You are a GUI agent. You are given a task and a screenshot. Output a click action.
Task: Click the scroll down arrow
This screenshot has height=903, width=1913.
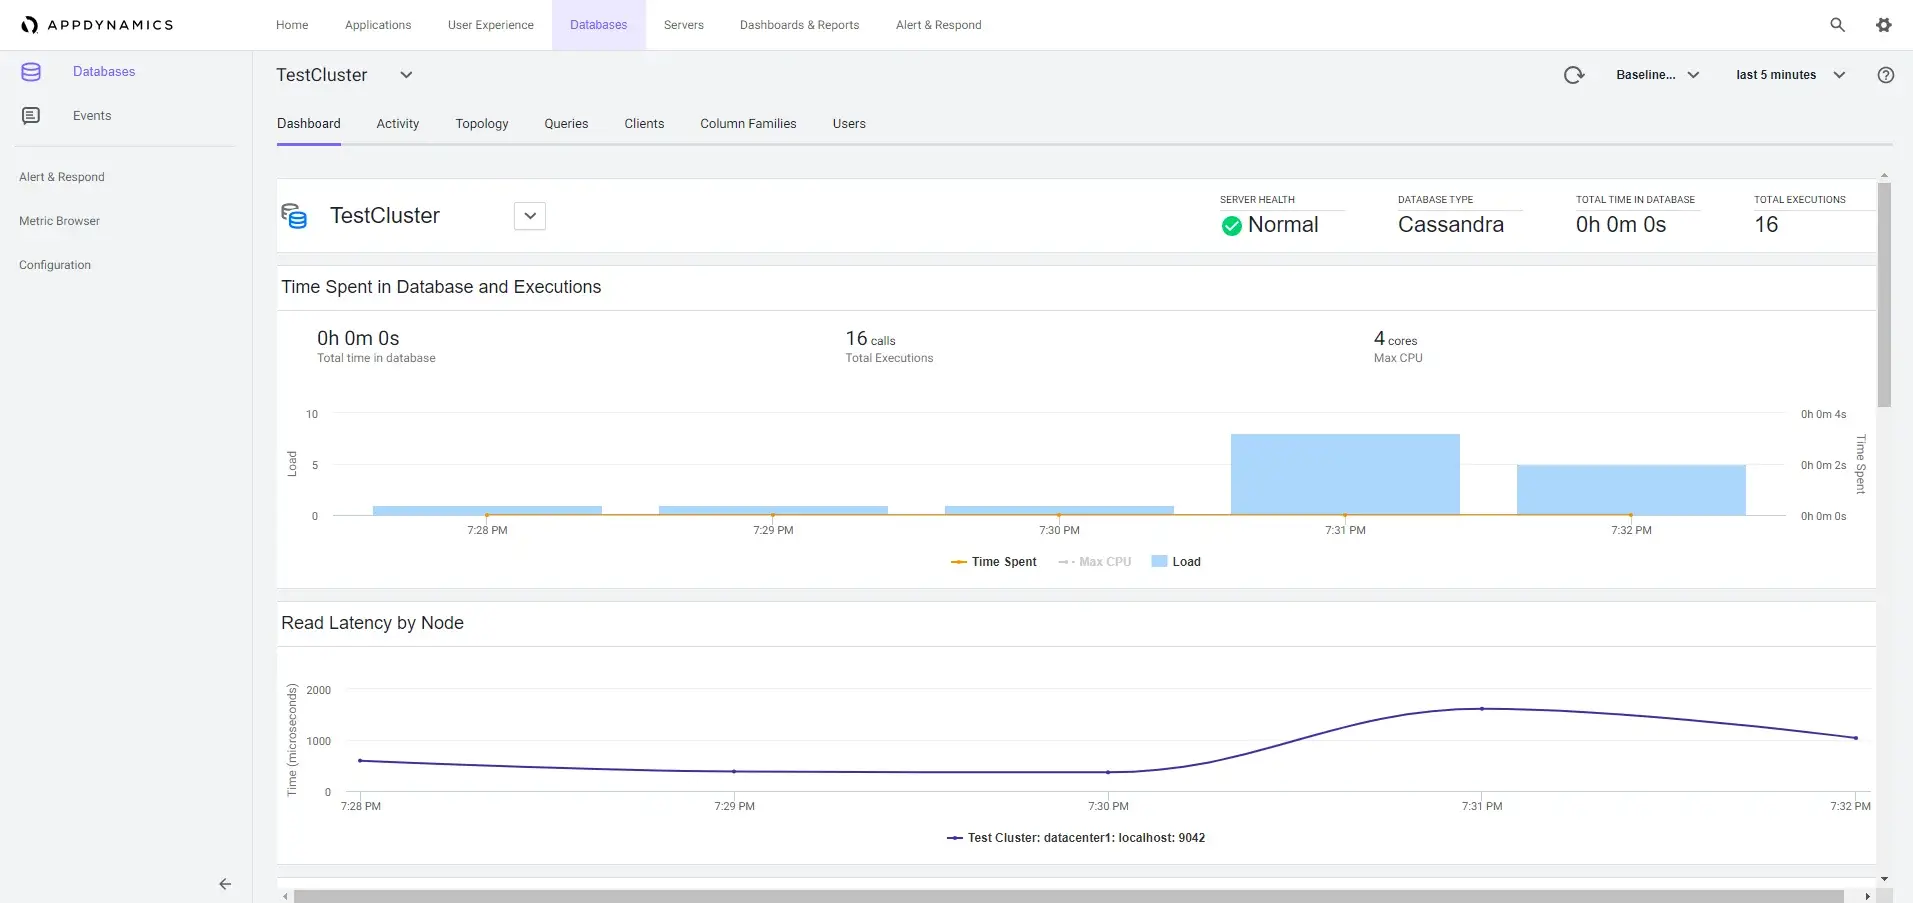click(1884, 880)
